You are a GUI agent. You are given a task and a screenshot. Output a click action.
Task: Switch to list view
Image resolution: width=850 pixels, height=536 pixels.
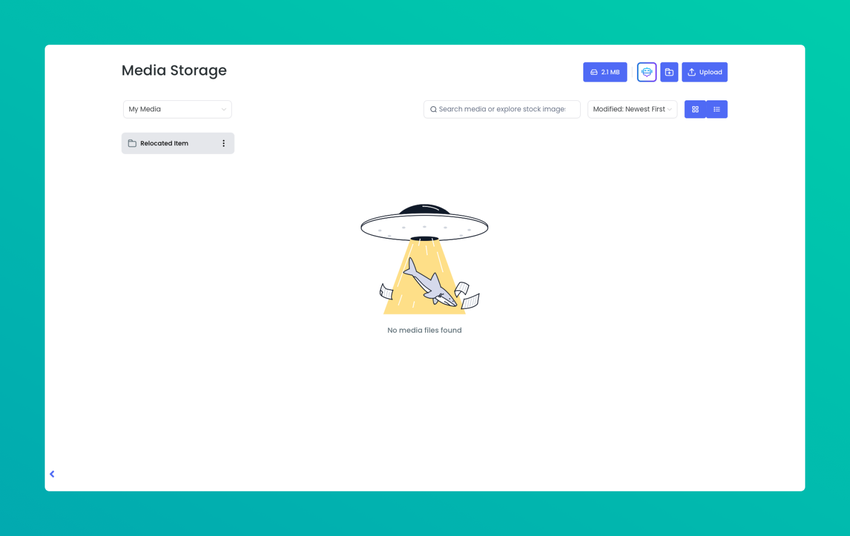coord(717,109)
